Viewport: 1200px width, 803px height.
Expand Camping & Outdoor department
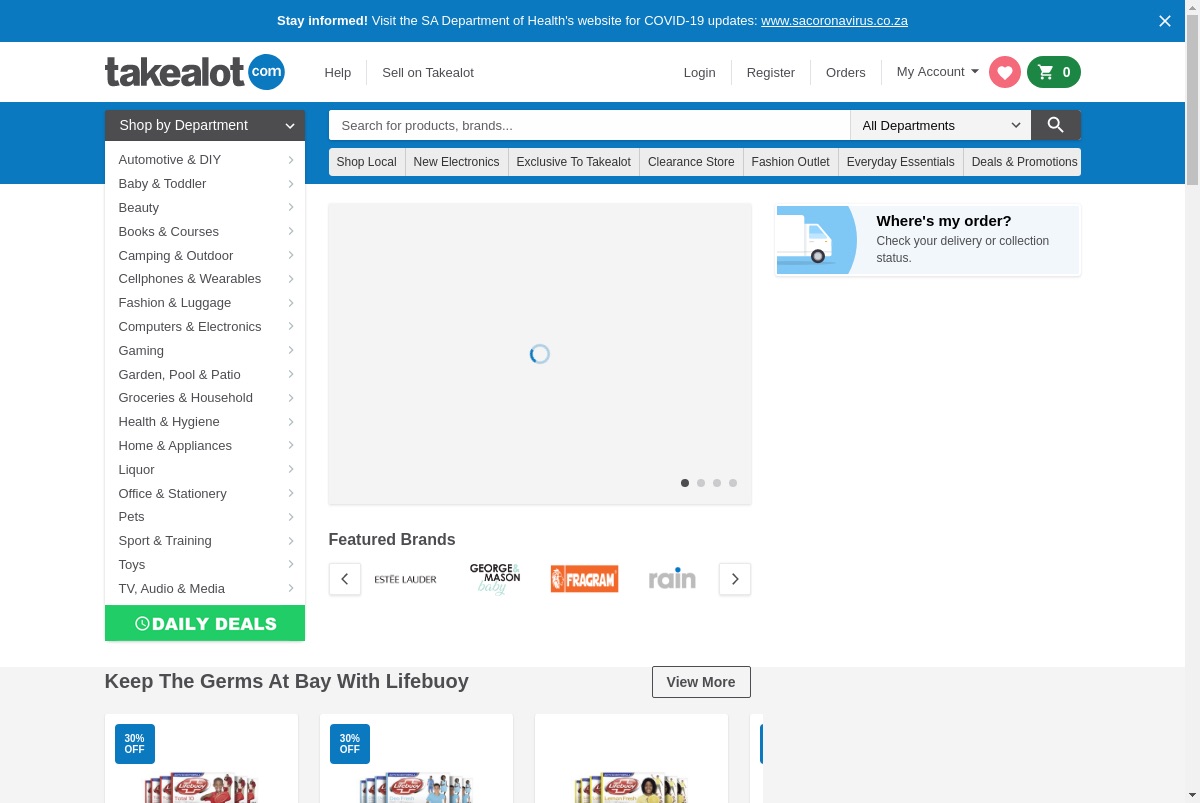click(205, 256)
